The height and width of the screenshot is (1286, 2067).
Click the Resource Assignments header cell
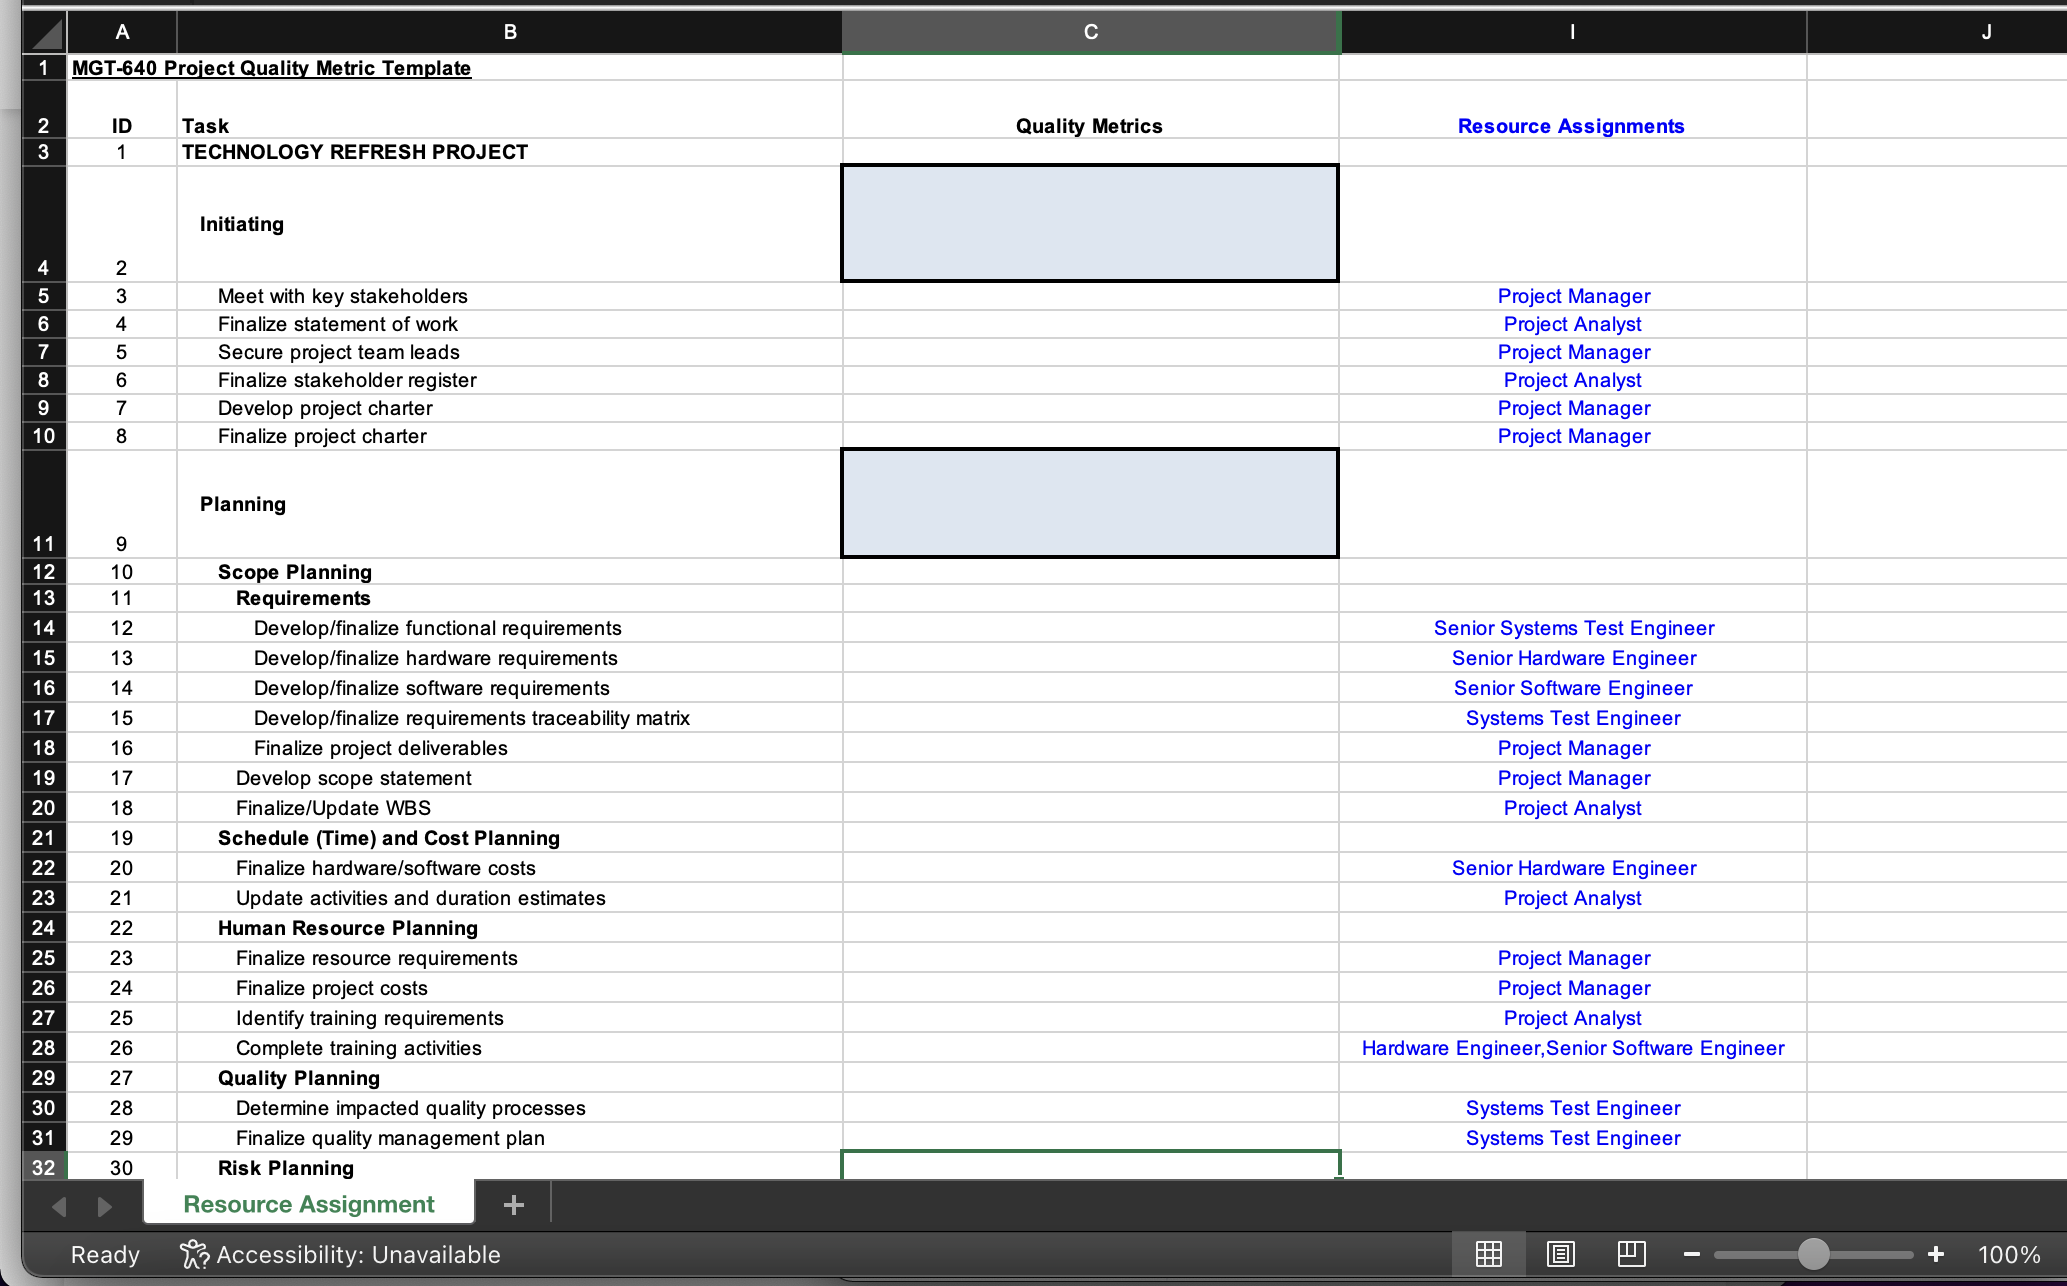pyautogui.click(x=1570, y=126)
